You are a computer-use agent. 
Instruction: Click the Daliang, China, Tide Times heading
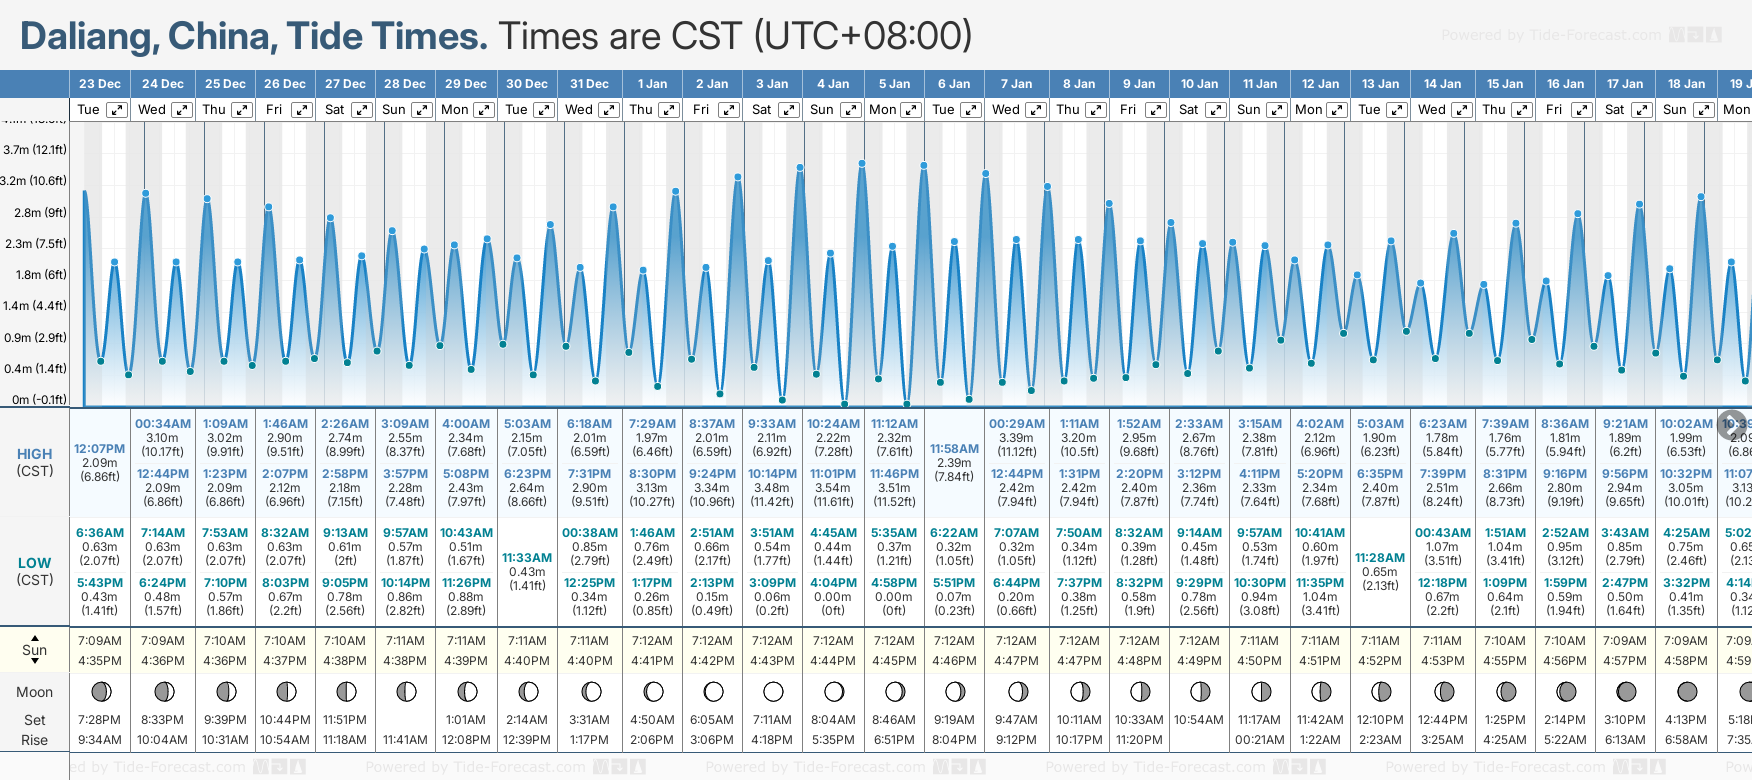pyautogui.click(x=254, y=37)
